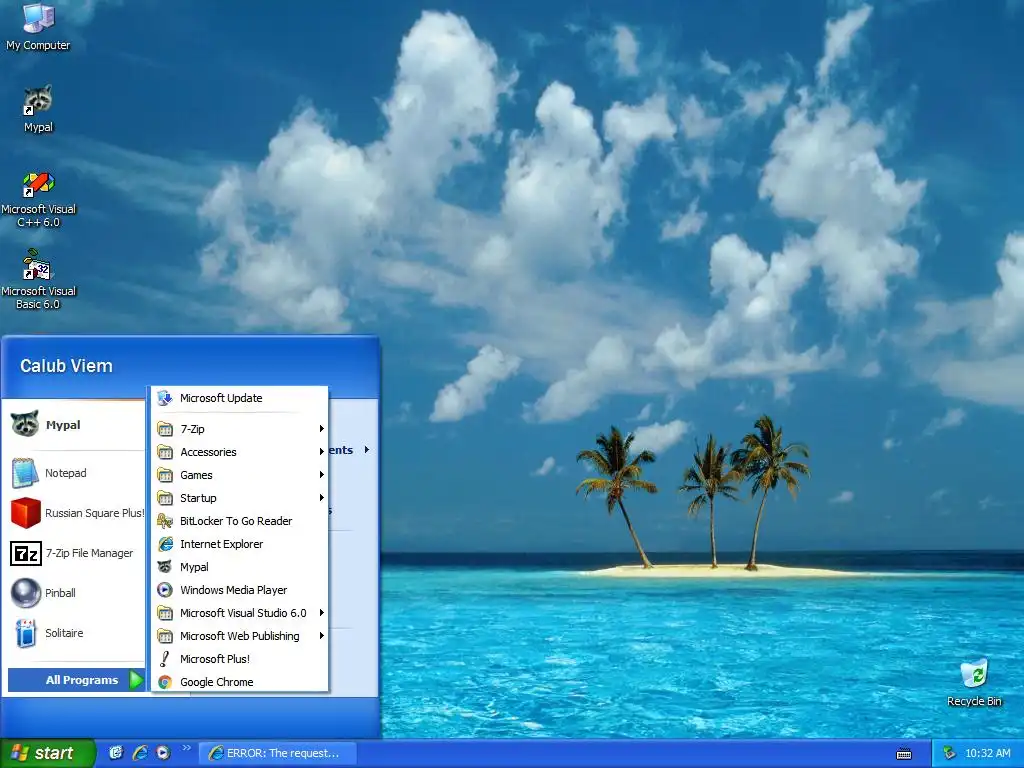
Task: Expand Microsoft Web Publishing submenu
Action: [x=240, y=636]
